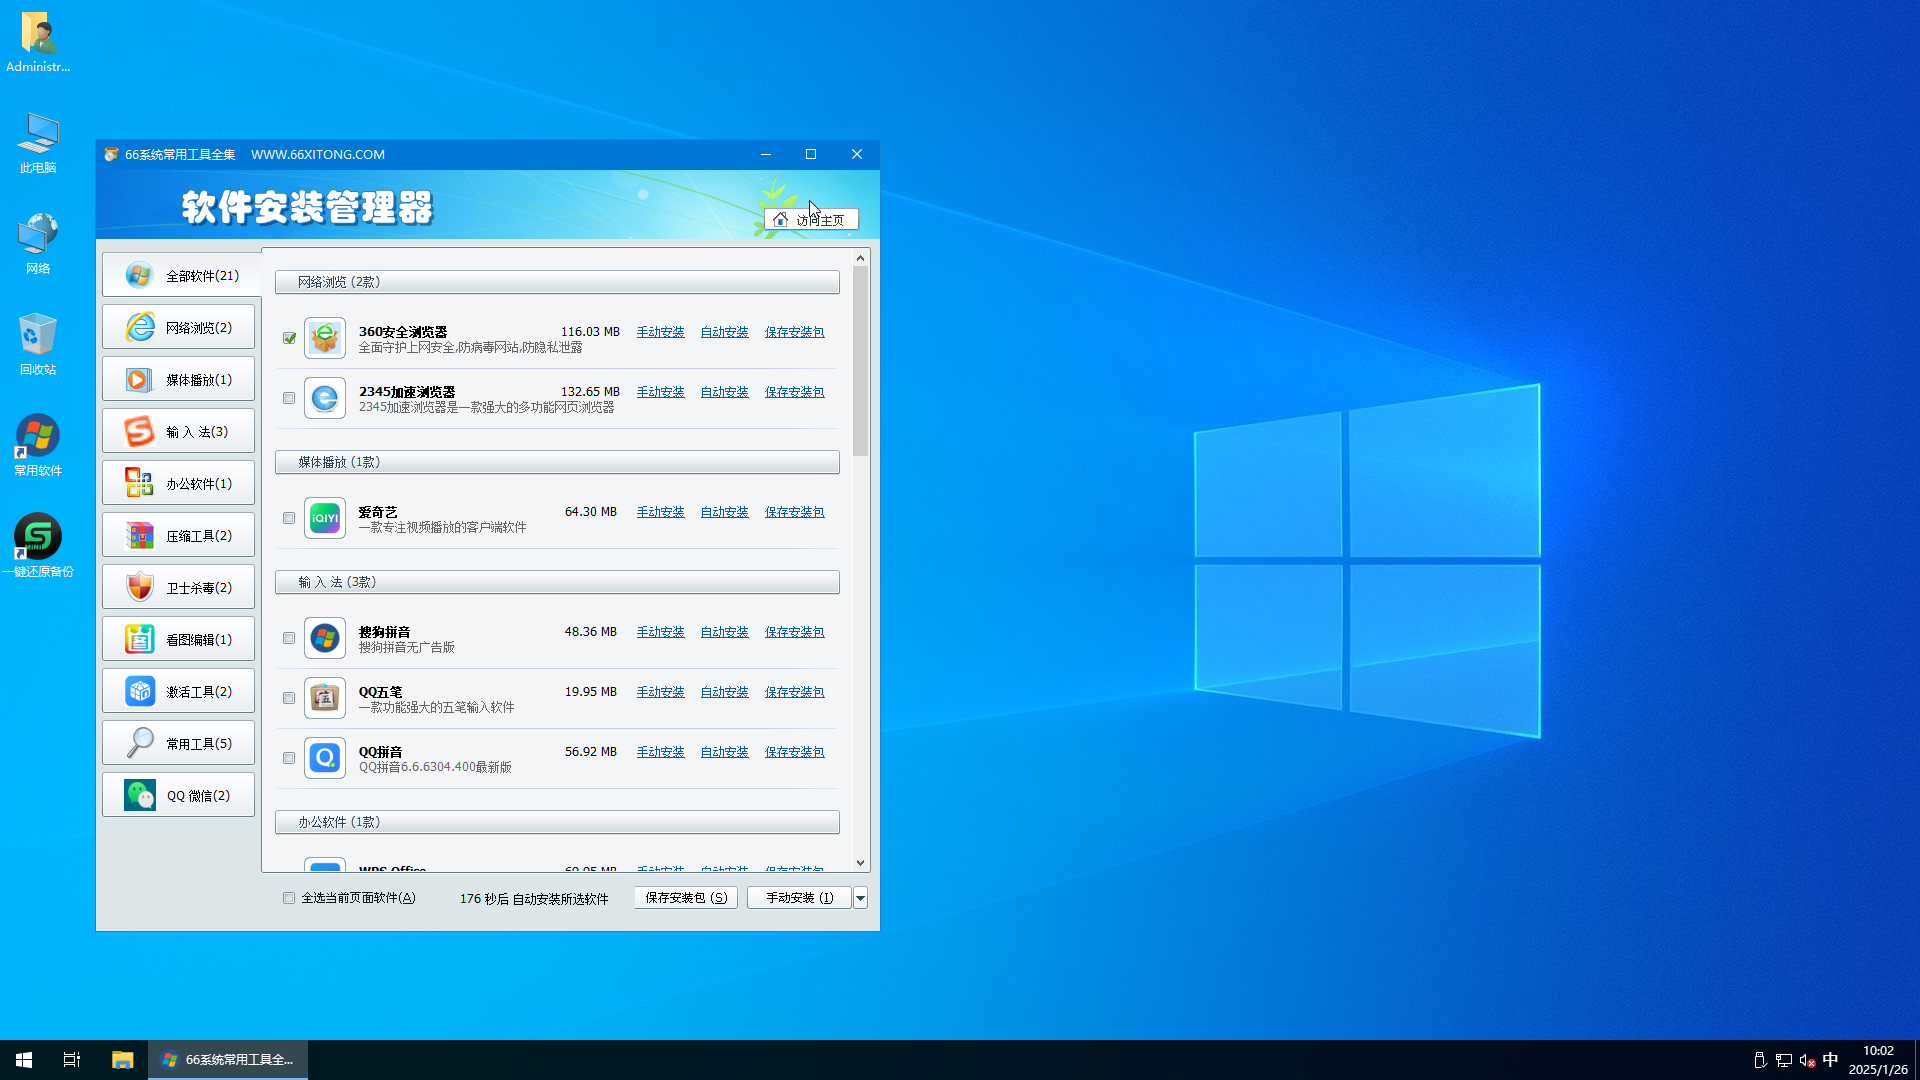Open the dropdown arrow beside 手动安装 button
The width and height of the screenshot is (1920, 1080).
(x=860, y=898)
